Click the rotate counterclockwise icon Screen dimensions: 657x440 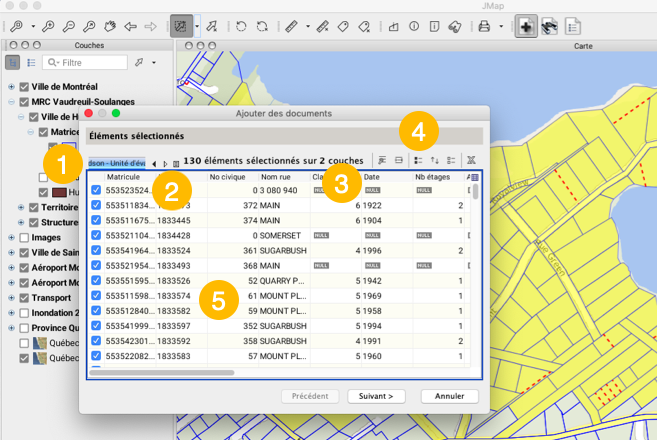[241, 26]
